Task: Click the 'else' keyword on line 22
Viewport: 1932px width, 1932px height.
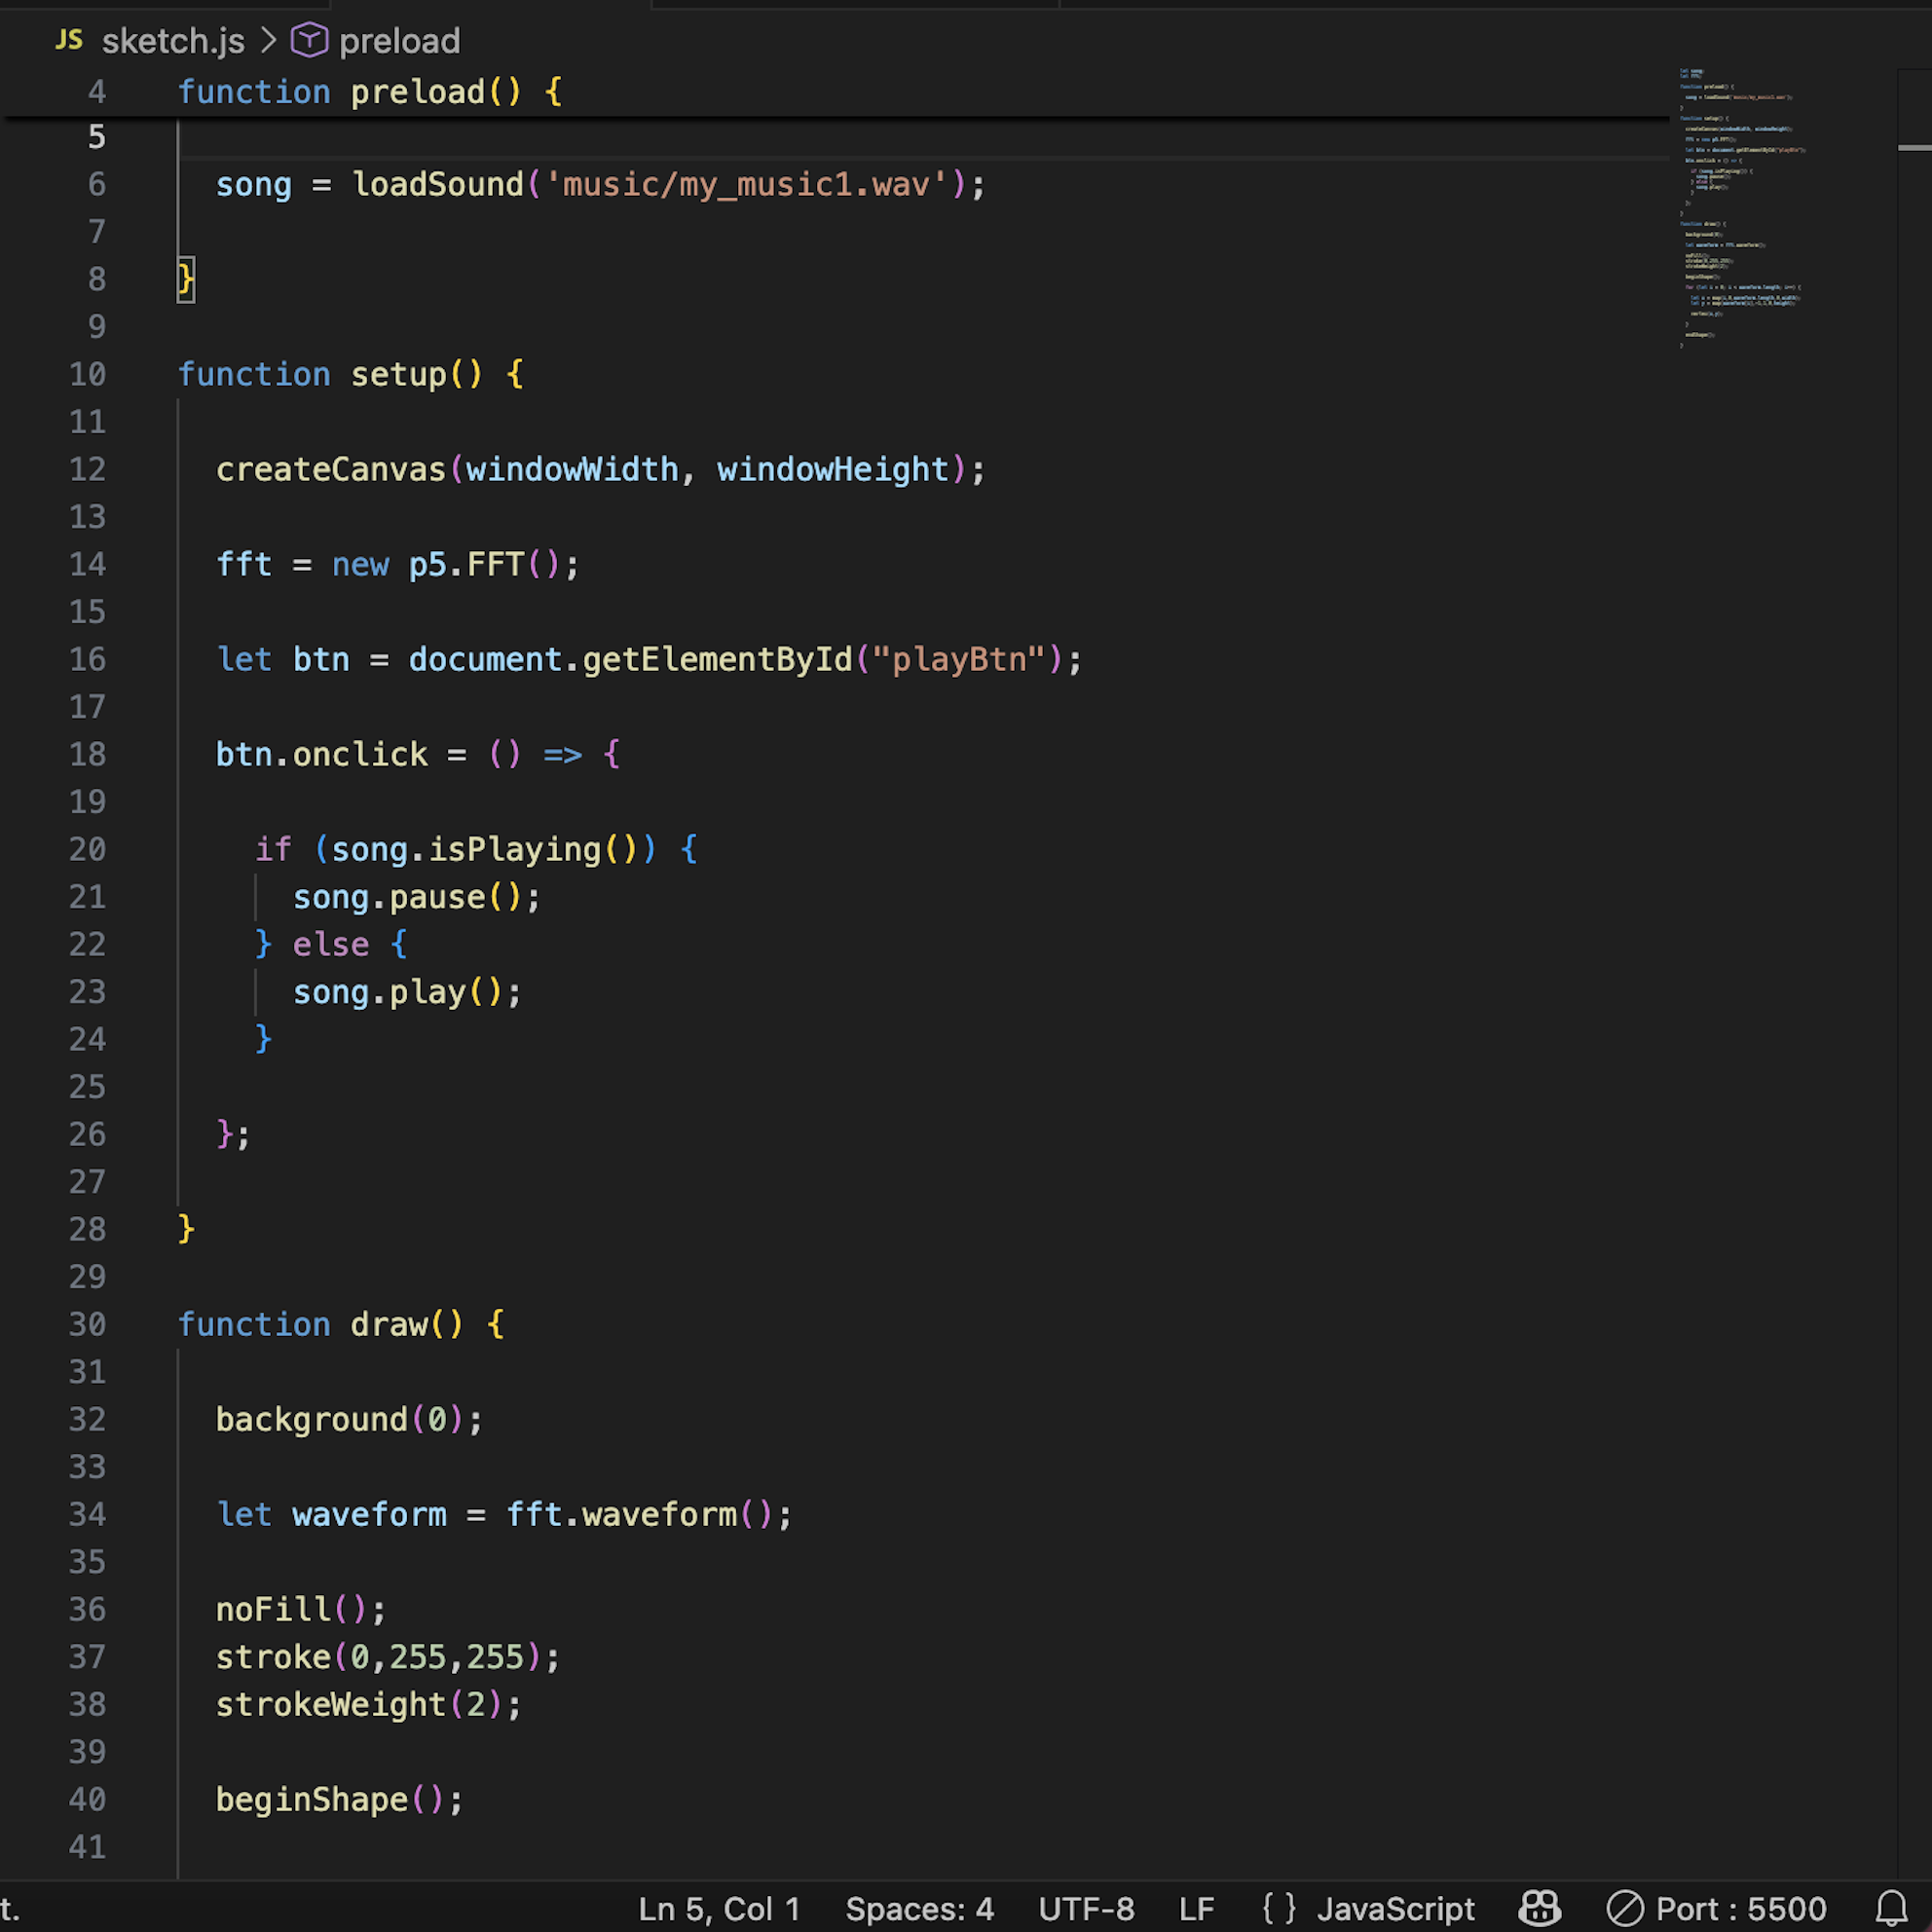Action: tap(331, 944)
